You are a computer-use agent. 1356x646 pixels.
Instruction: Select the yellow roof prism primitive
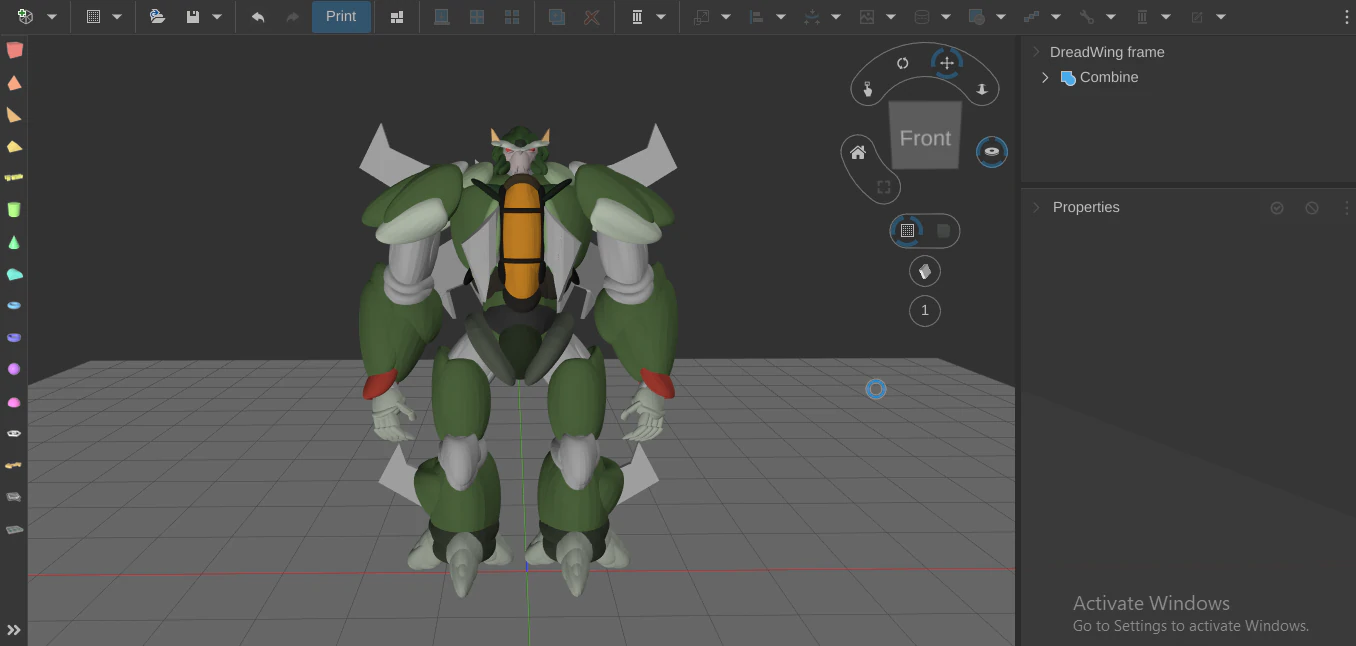pyautogui.click(x=14, y=147)
